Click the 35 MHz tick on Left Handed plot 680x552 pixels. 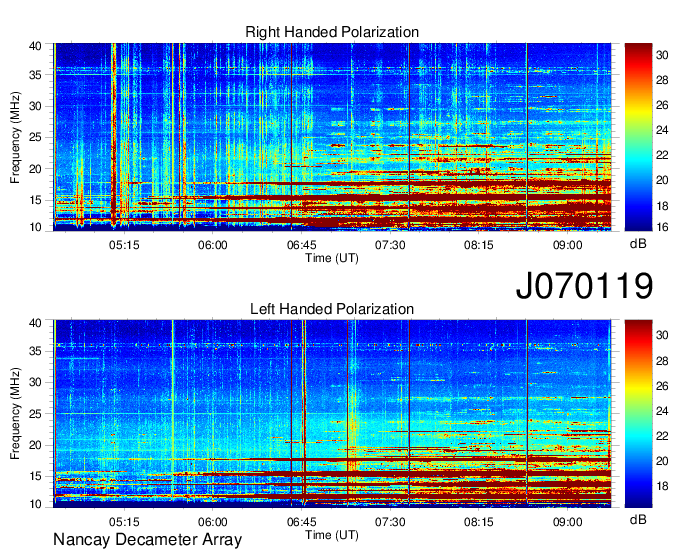click(35, 351)
